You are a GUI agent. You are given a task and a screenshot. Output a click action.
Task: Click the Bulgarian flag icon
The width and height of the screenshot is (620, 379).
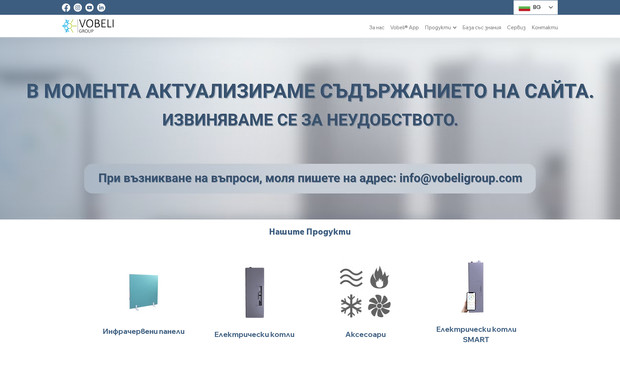pyautogui.click(x=524, y=8)
